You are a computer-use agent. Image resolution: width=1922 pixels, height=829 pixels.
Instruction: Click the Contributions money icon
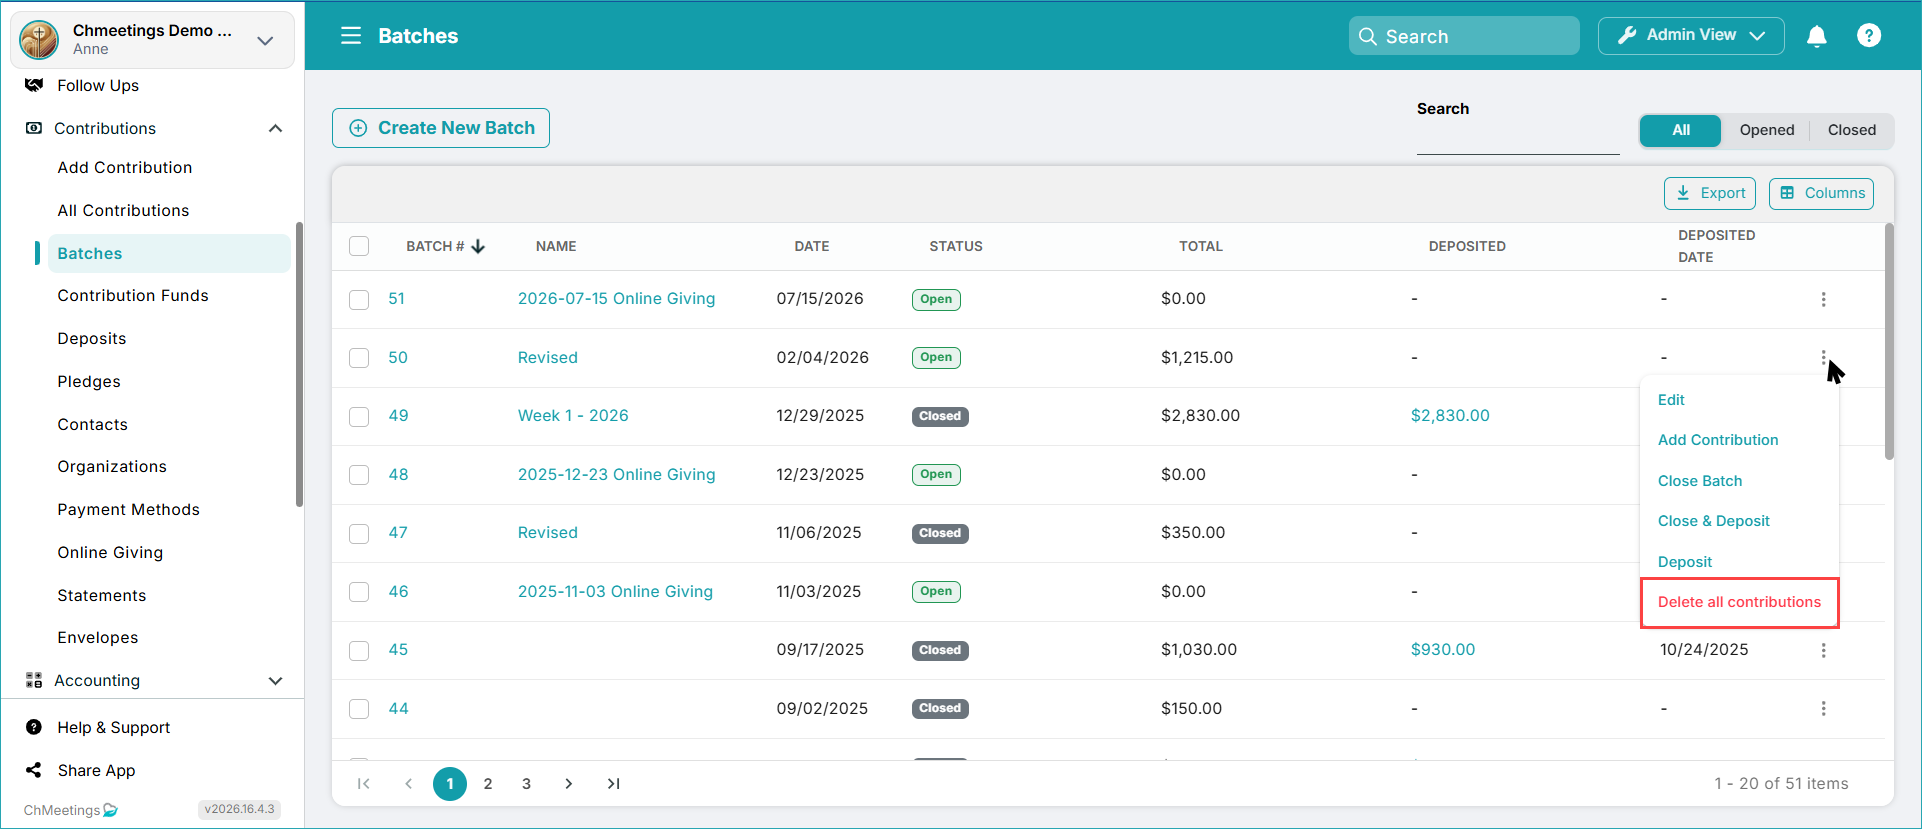[x=34, y=128]
